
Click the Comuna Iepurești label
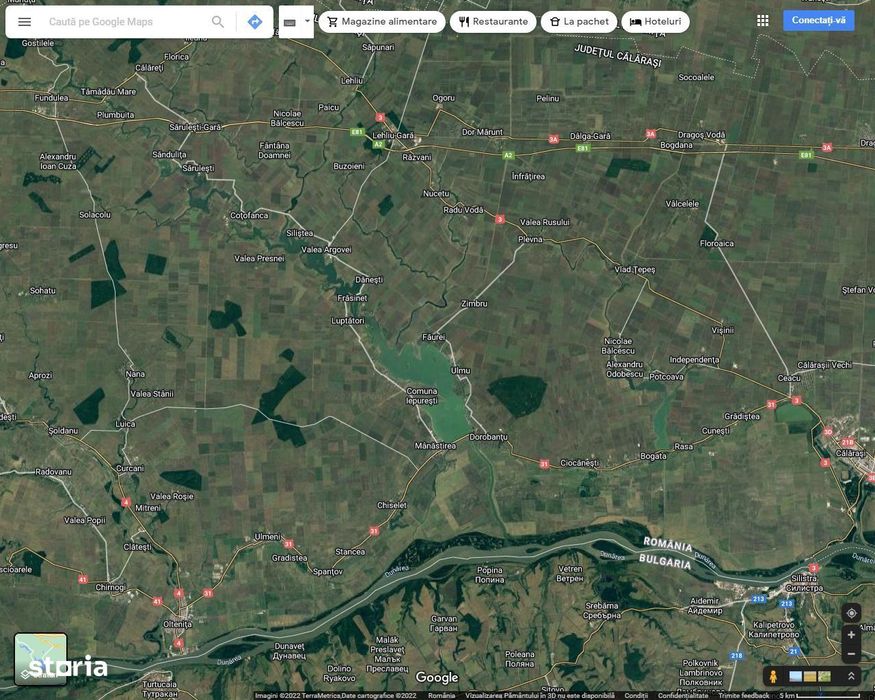point(422,396)
